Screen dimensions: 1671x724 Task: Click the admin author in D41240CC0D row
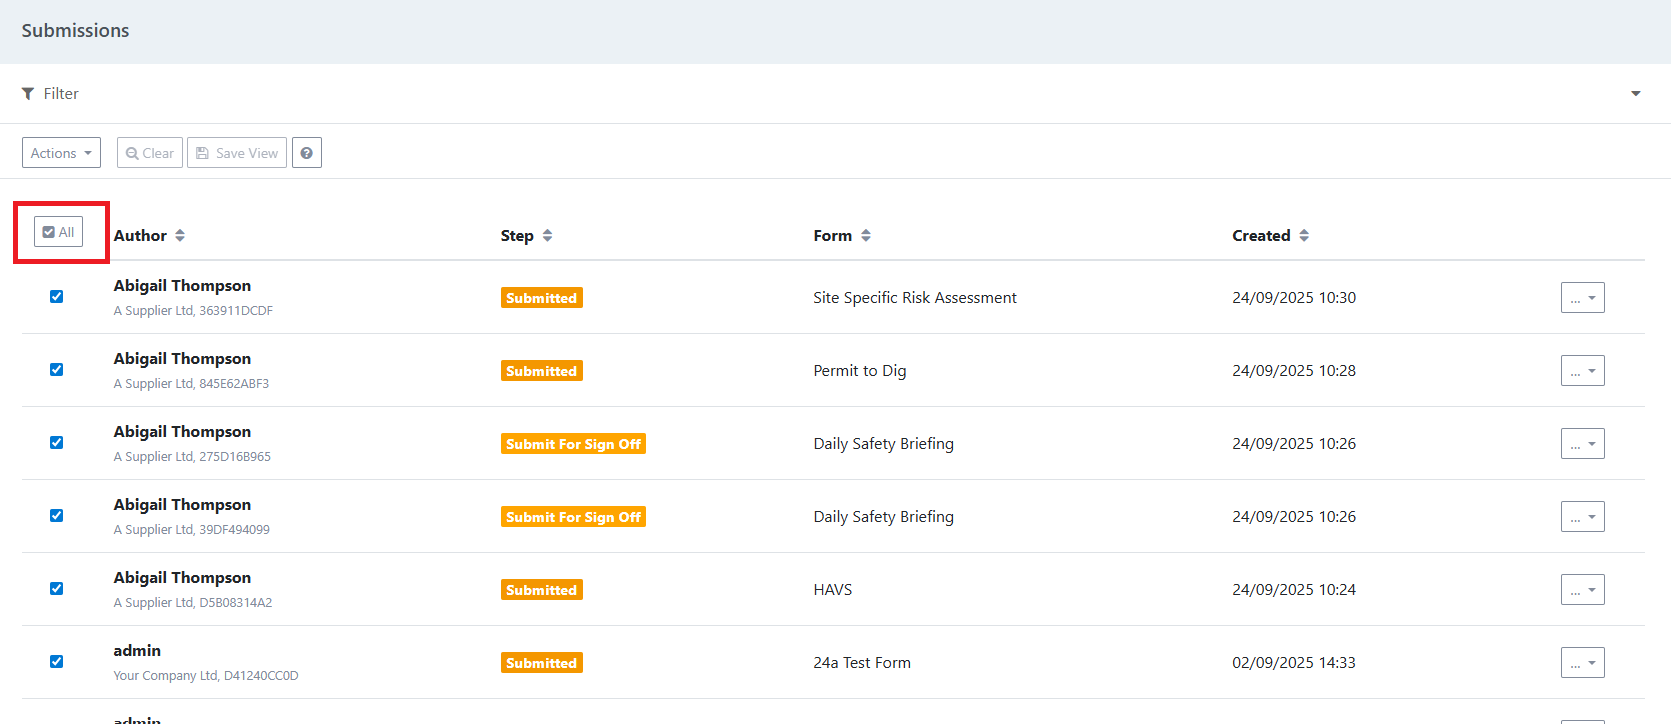point(137,651)
